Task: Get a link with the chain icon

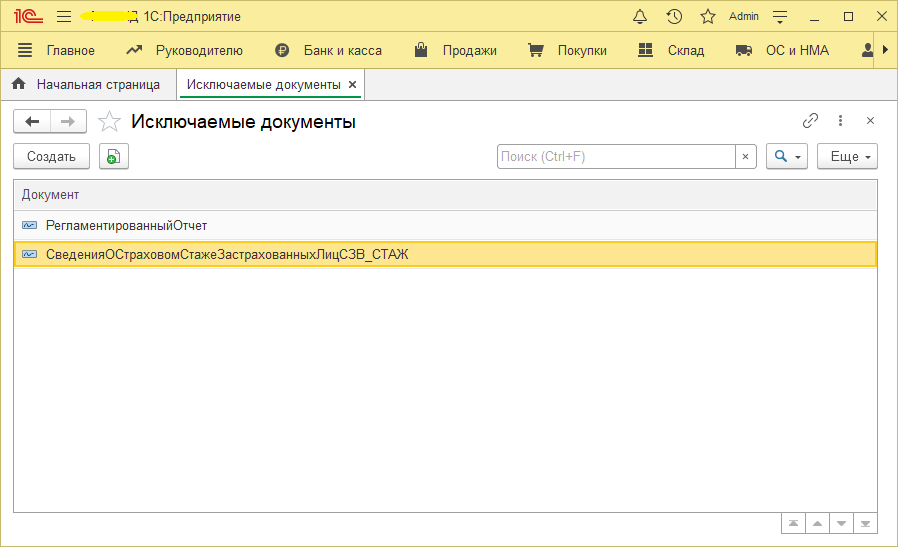Action: pyautogui.click(x=810, y=121)
